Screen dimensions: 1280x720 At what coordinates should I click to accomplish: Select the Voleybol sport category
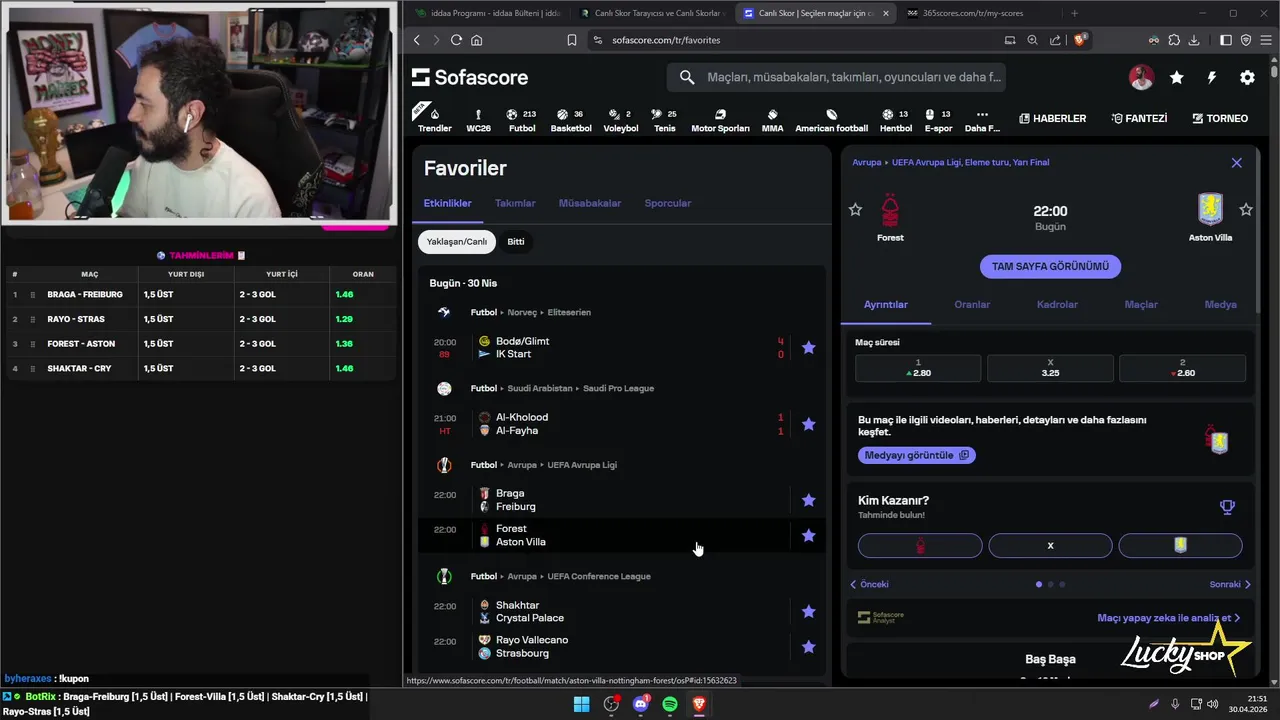click(621, 119)
